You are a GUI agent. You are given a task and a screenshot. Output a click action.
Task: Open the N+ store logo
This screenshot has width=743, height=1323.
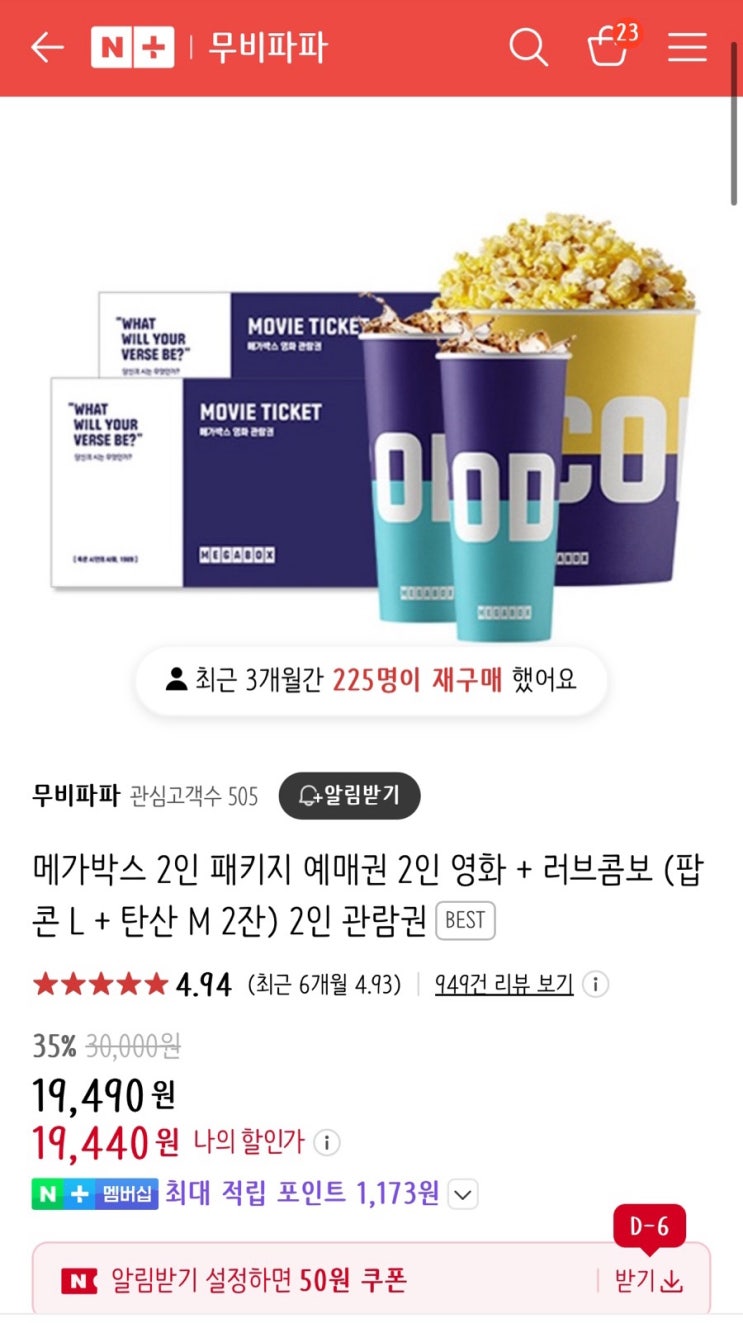pos(132,47)
